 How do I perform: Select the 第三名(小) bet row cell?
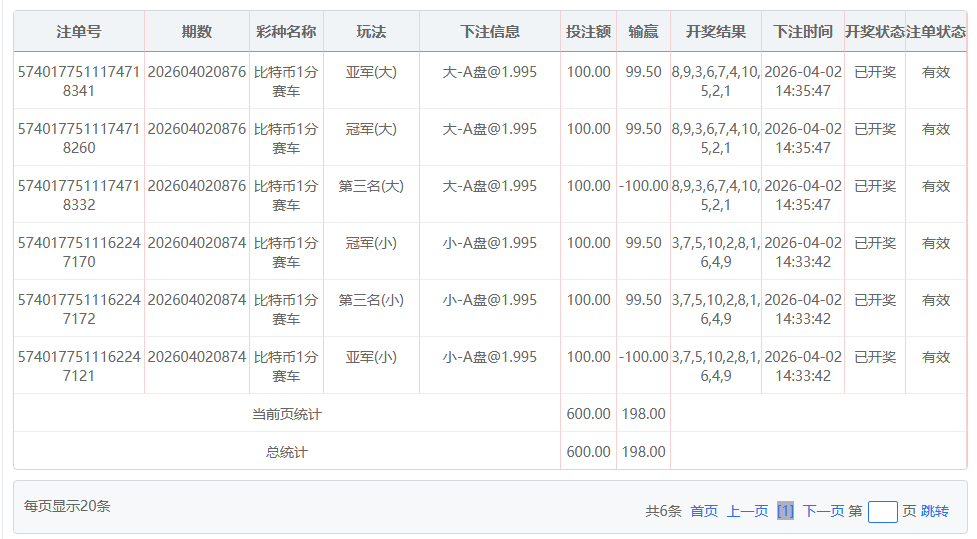[x=371, y=300]
